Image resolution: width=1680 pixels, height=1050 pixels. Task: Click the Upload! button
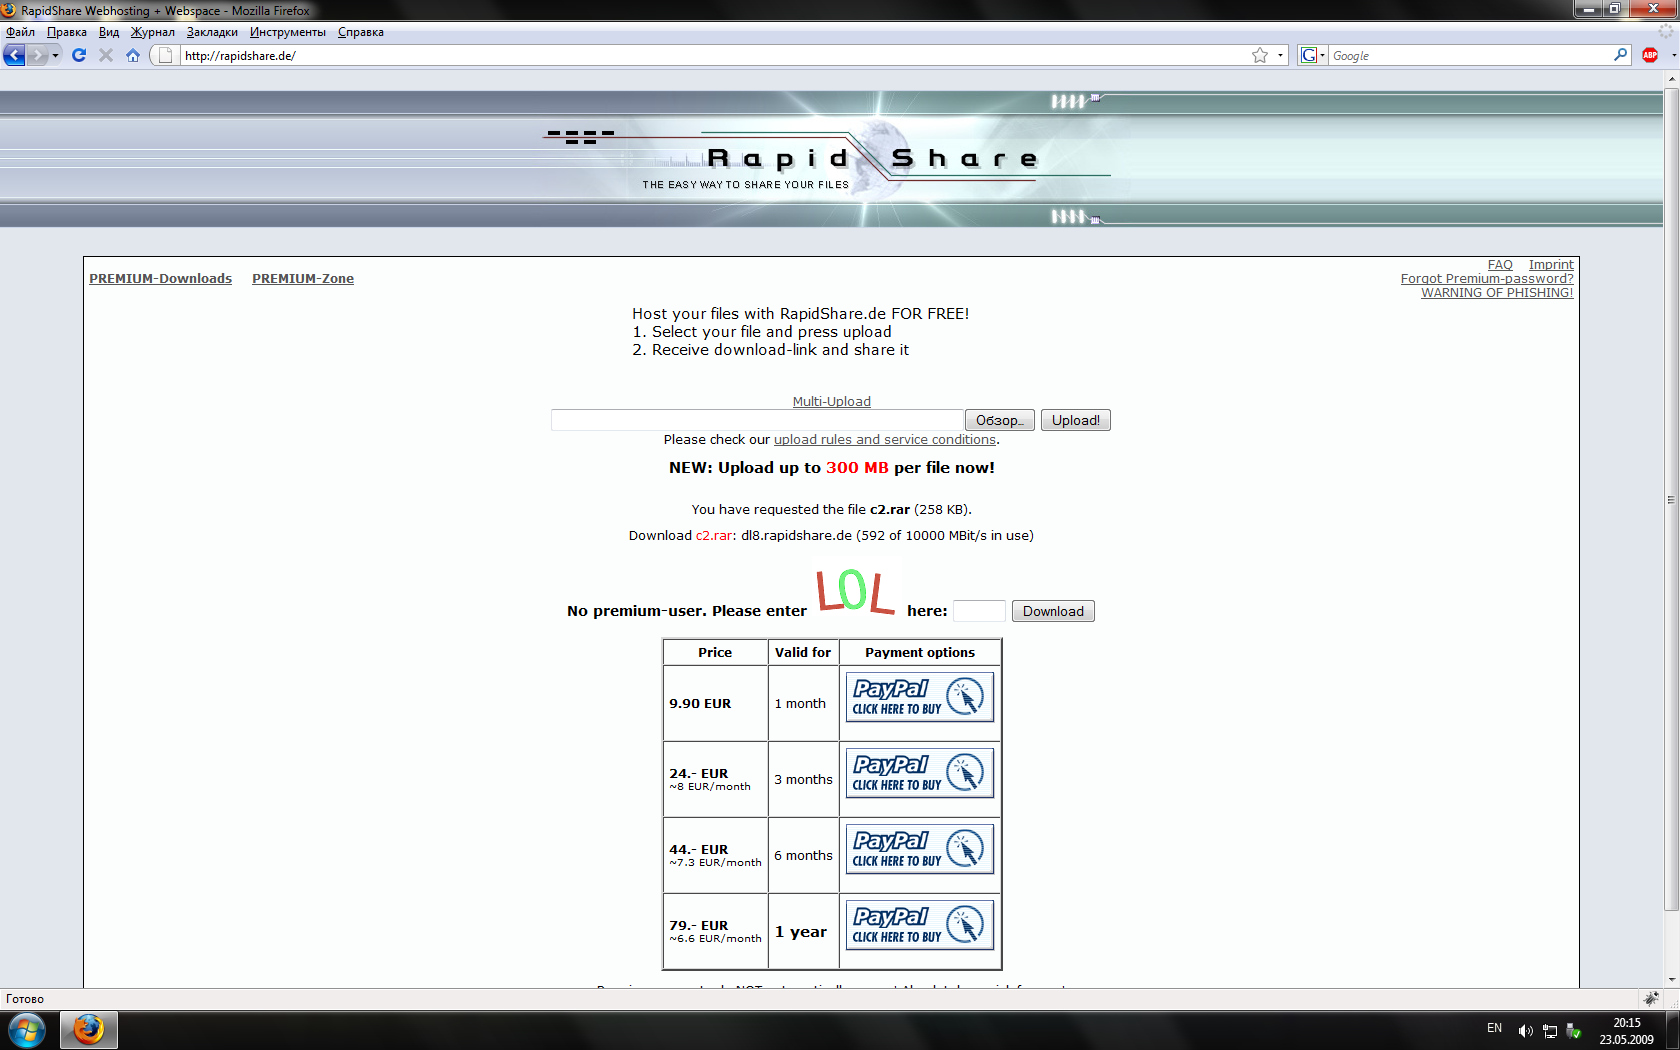coord(1076,420)
